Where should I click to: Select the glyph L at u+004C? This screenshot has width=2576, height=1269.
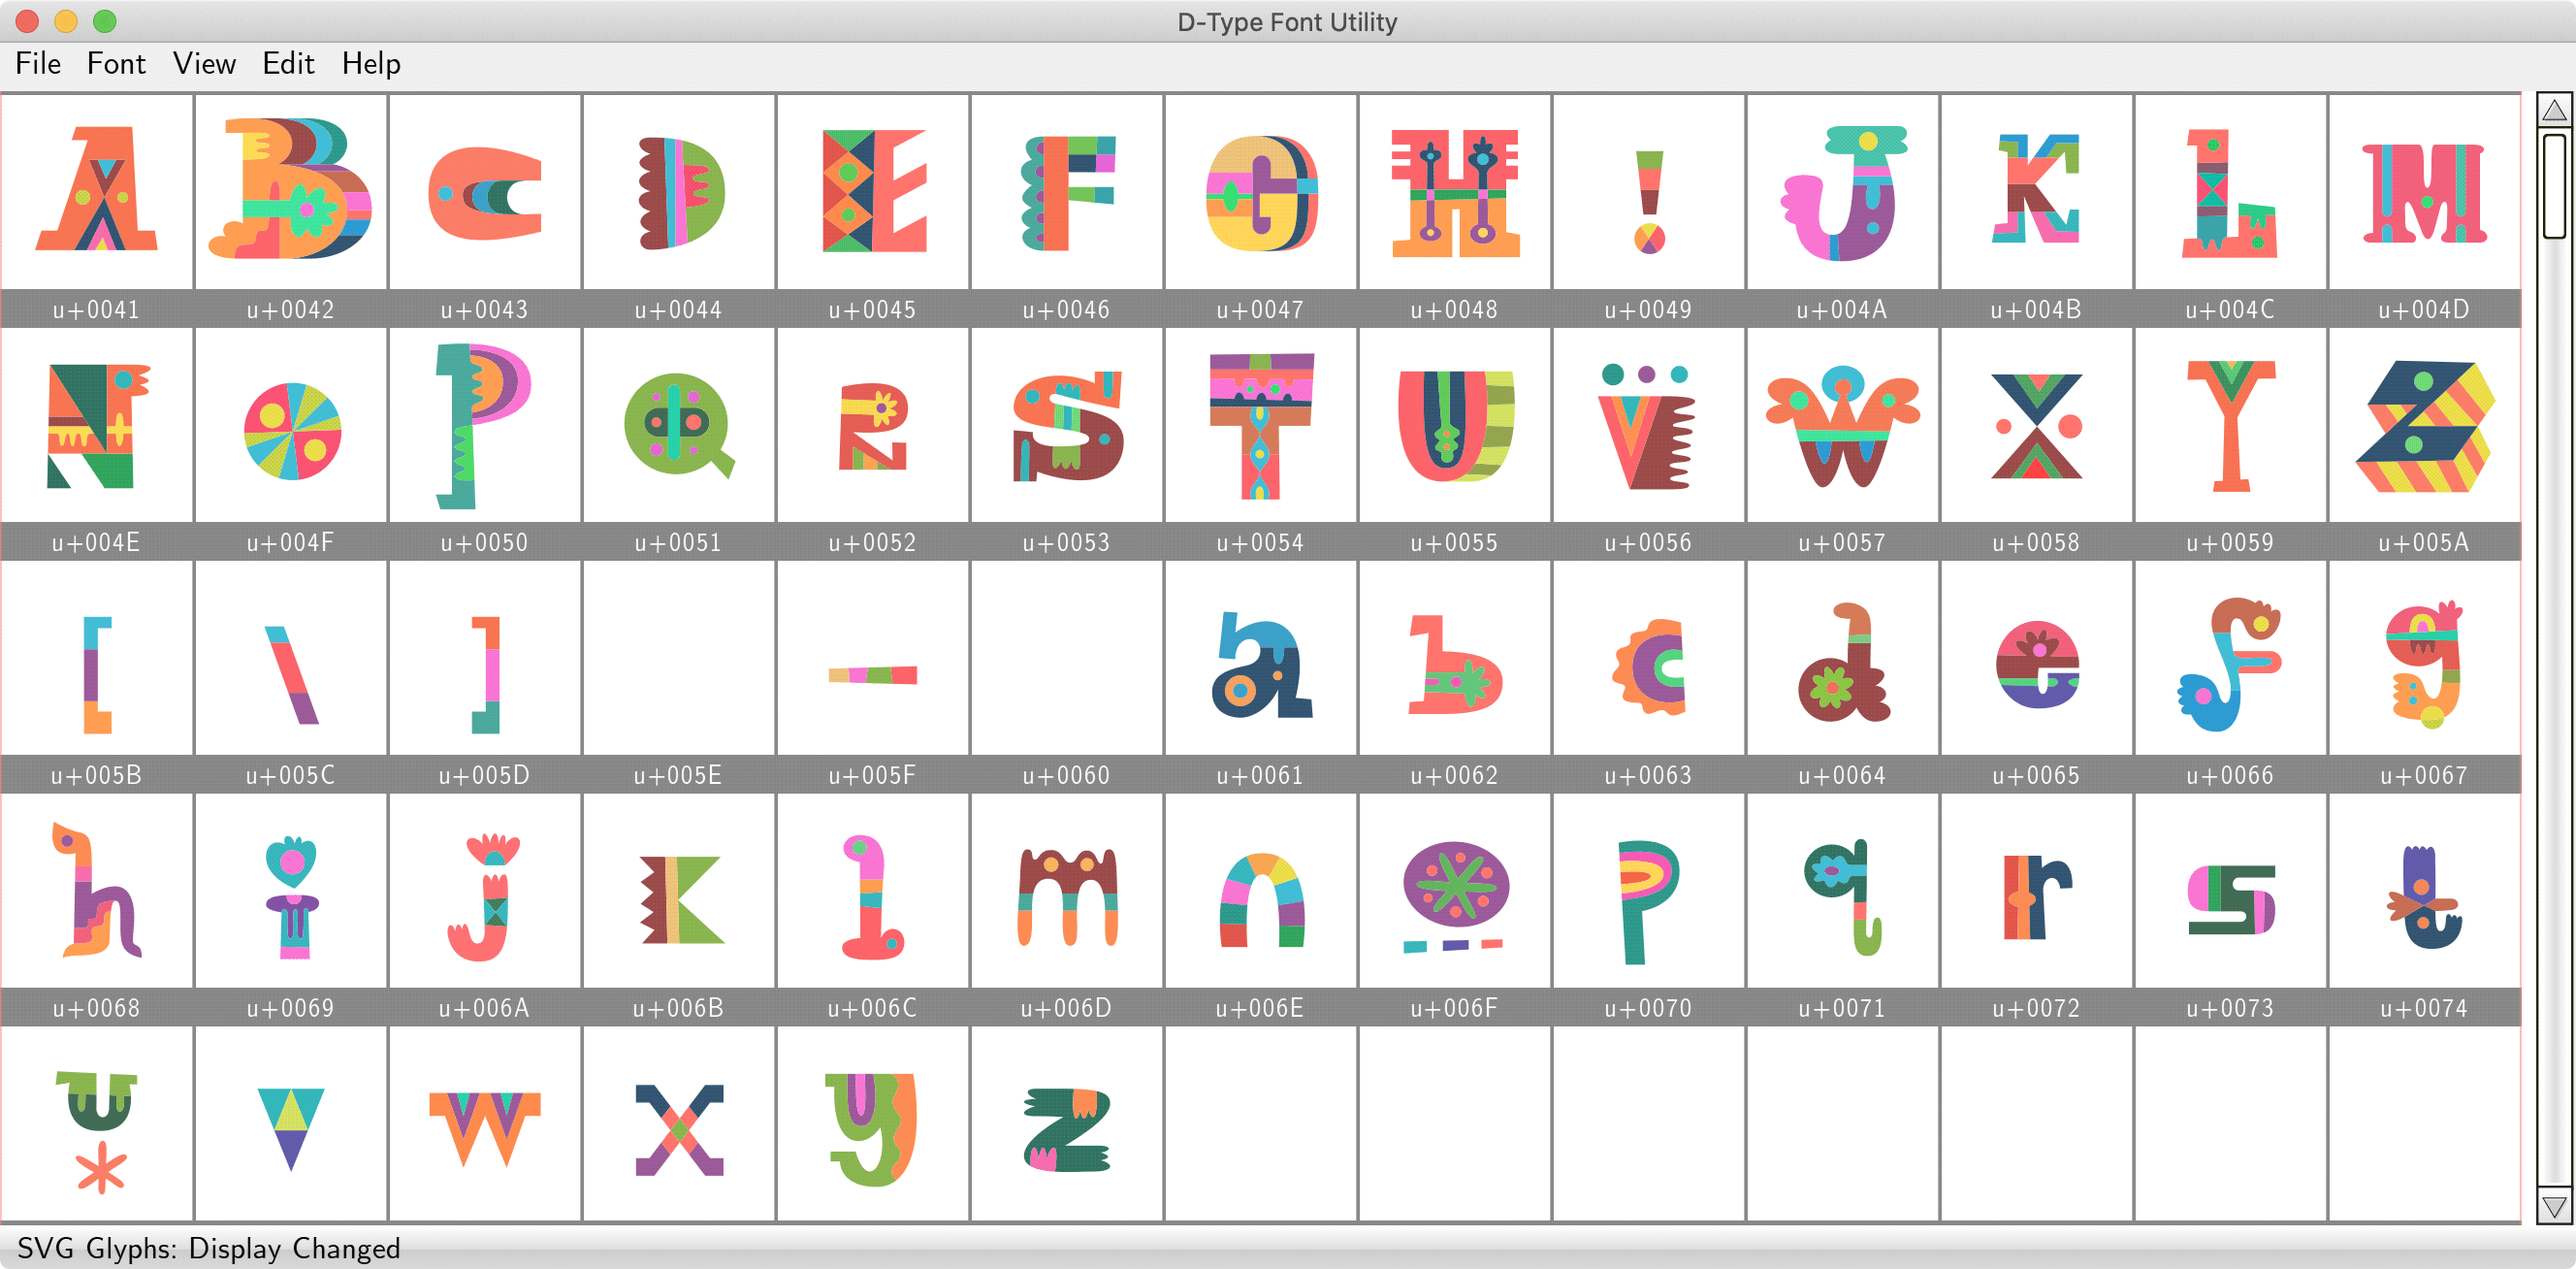pyautogui.click(x=2230, y=193)
